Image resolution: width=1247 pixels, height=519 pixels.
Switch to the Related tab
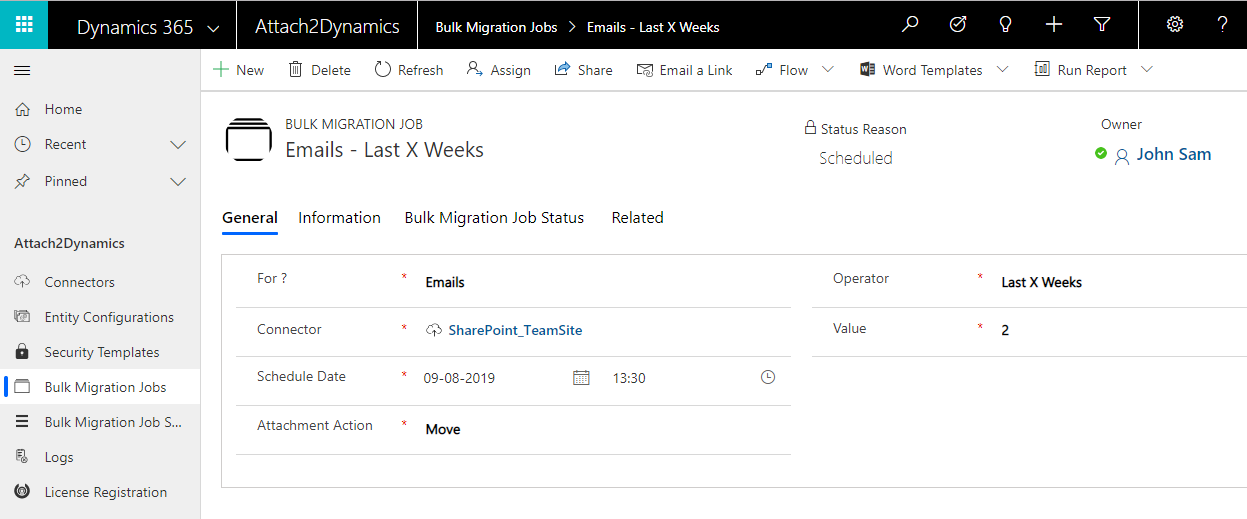638,218
